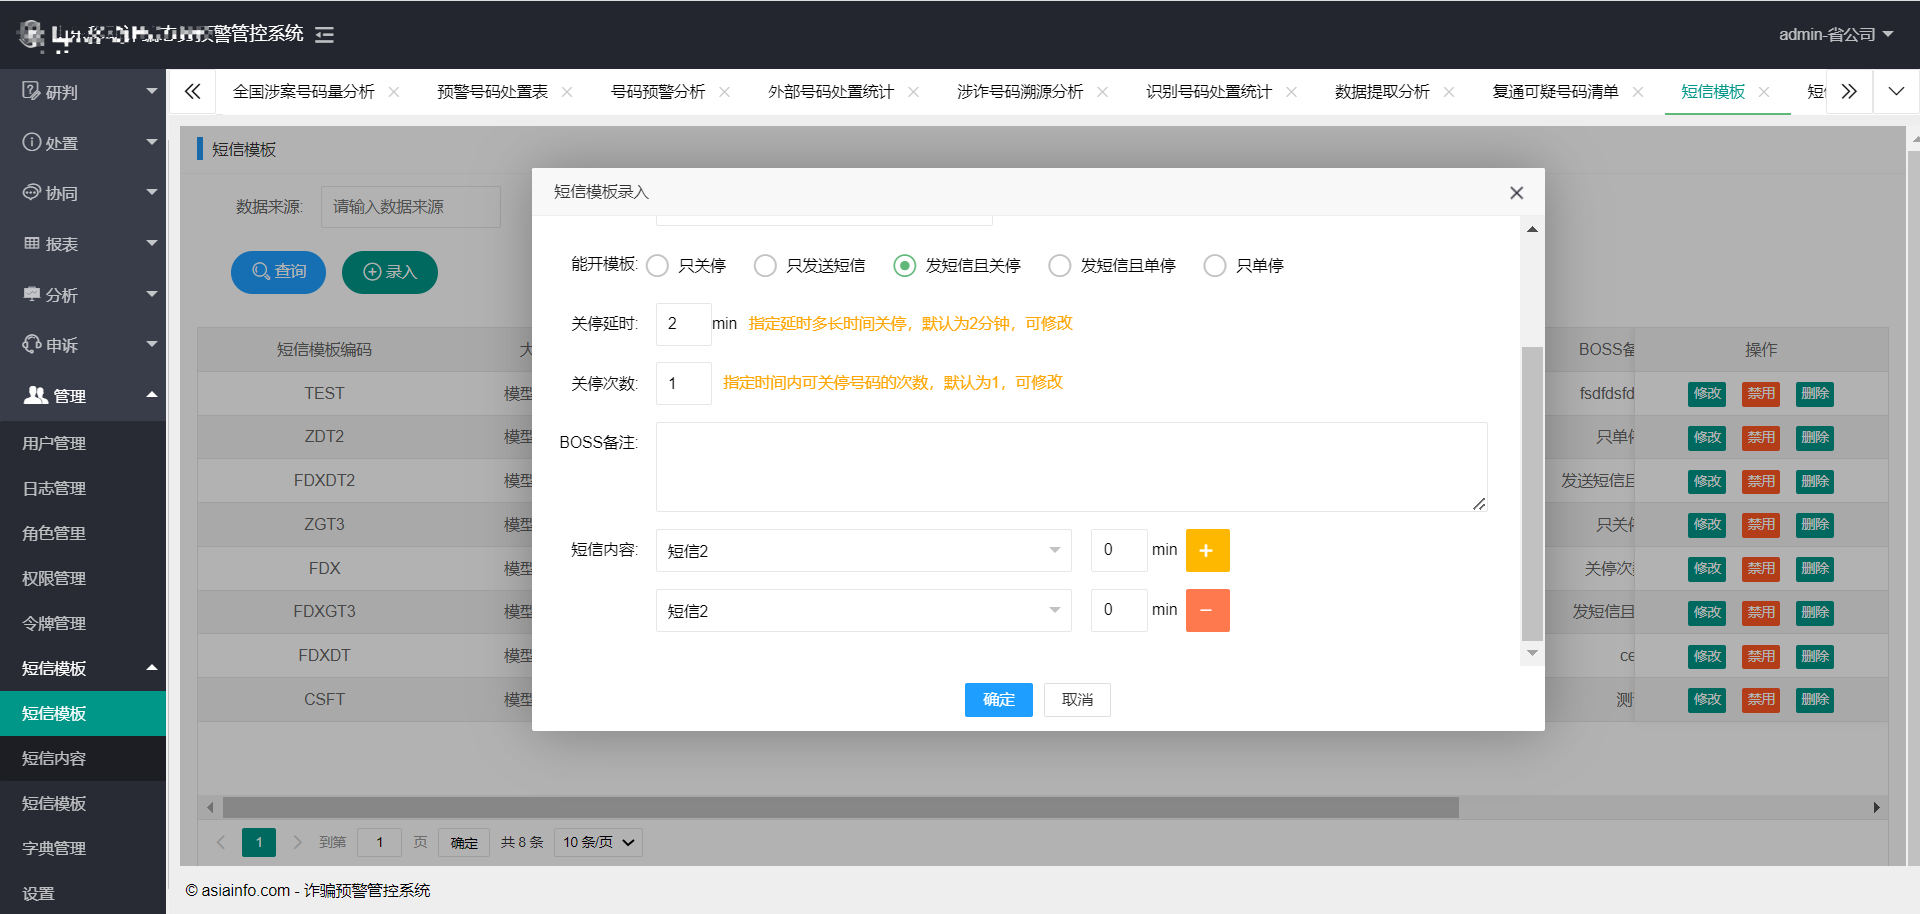
Task: Confirm the dialog with 确定 button
Action: click(x=998, y=700)
